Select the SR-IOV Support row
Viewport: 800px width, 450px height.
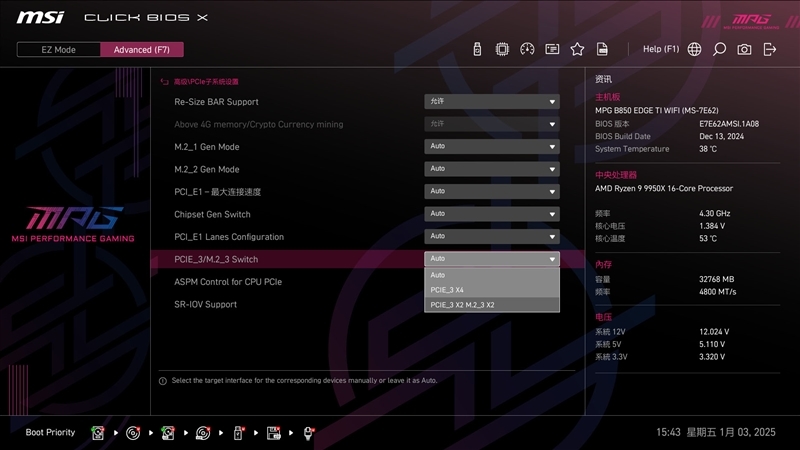206,304
